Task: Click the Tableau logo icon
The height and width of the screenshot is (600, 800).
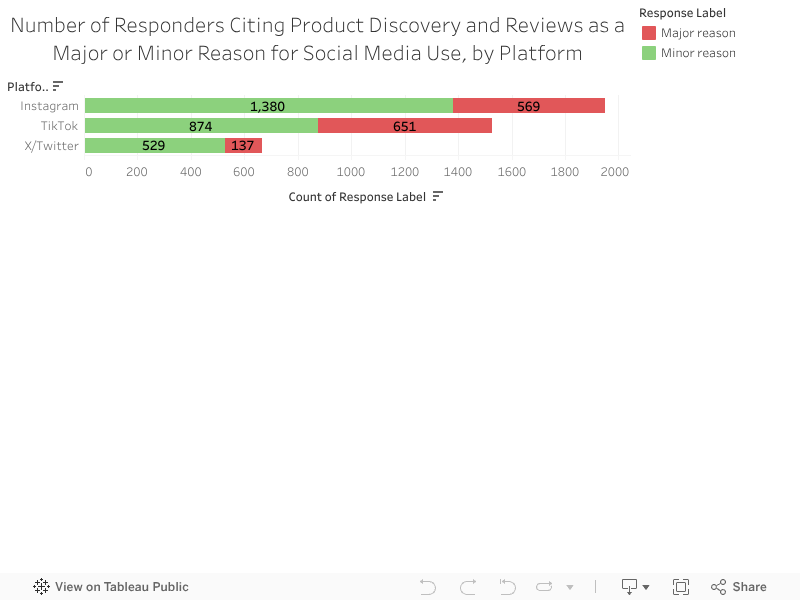Action: (x=42, y=587)
